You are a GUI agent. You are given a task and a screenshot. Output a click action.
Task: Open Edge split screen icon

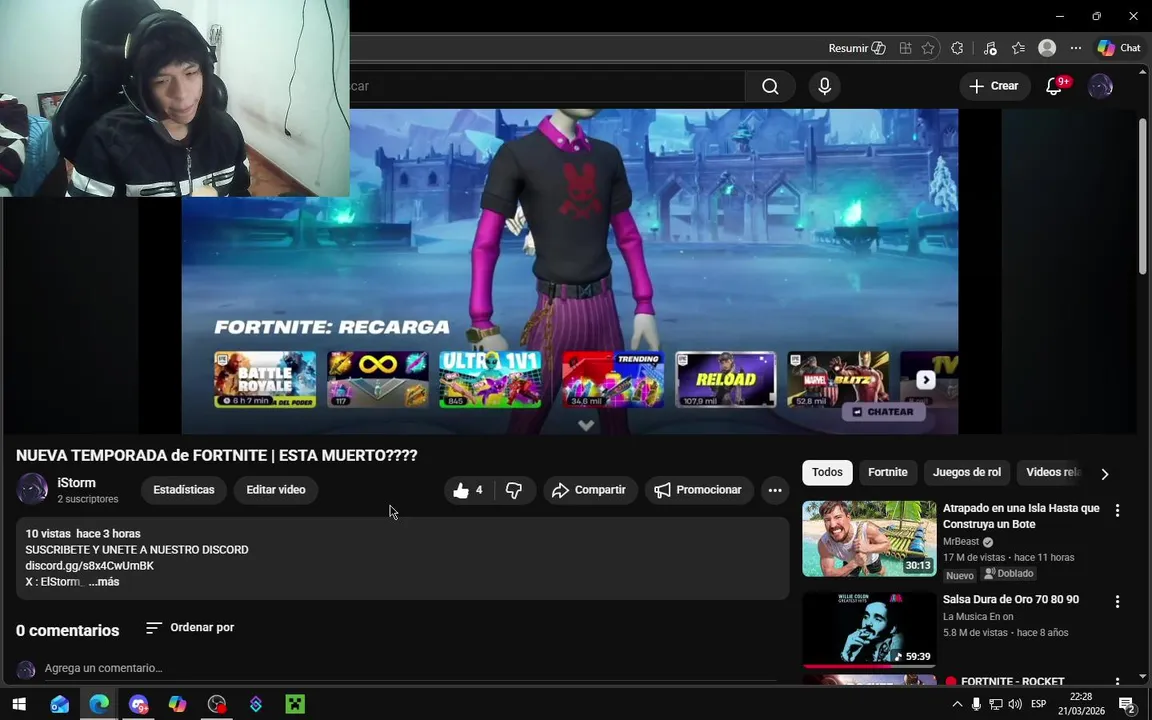[x=905, y=48]
